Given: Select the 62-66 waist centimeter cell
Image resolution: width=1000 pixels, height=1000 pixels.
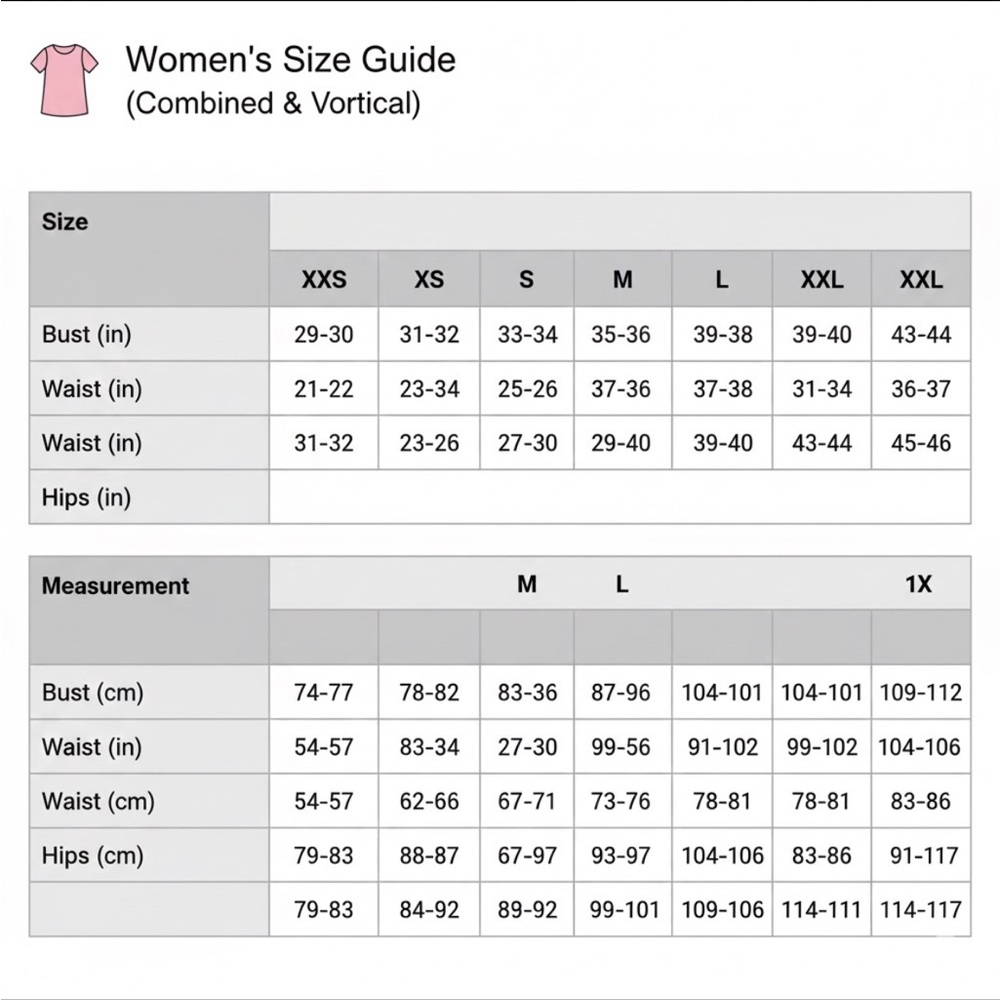Looking at the screenshot, I should (x=429, y=801).
